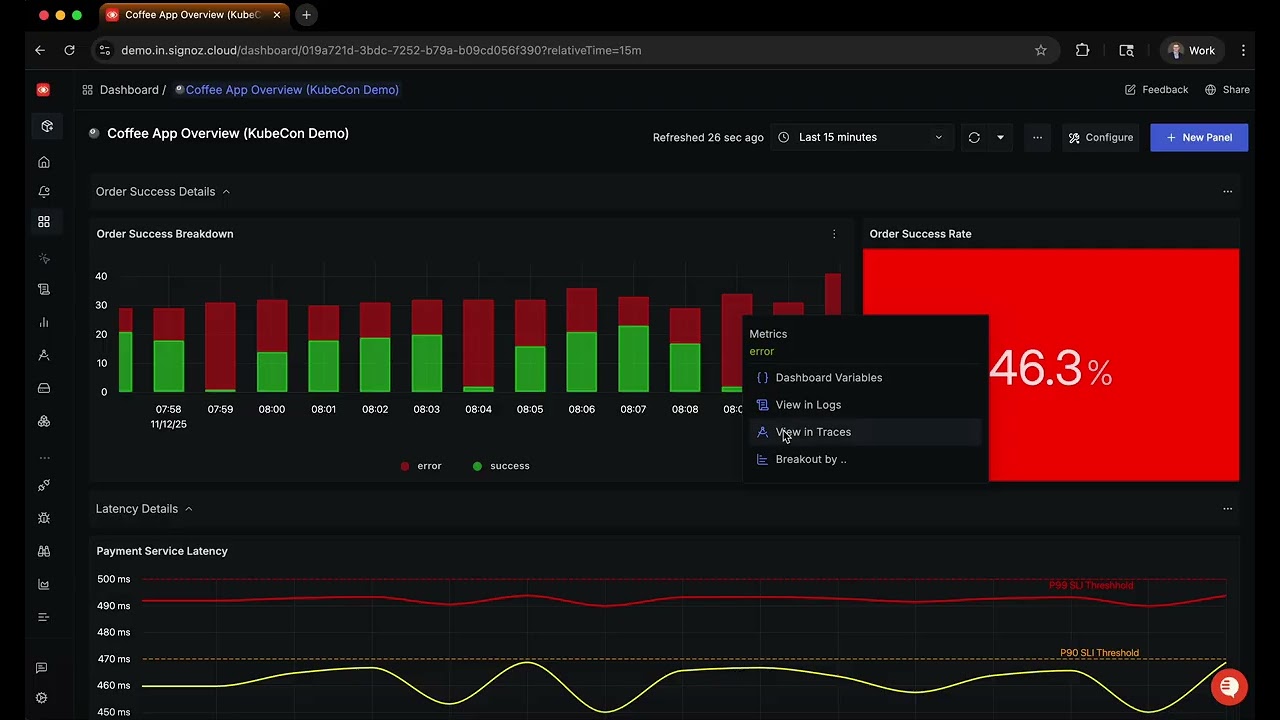This screenshot has width=1280, height=720.
Task: Select Breakout by menu item
Action: 865,459
